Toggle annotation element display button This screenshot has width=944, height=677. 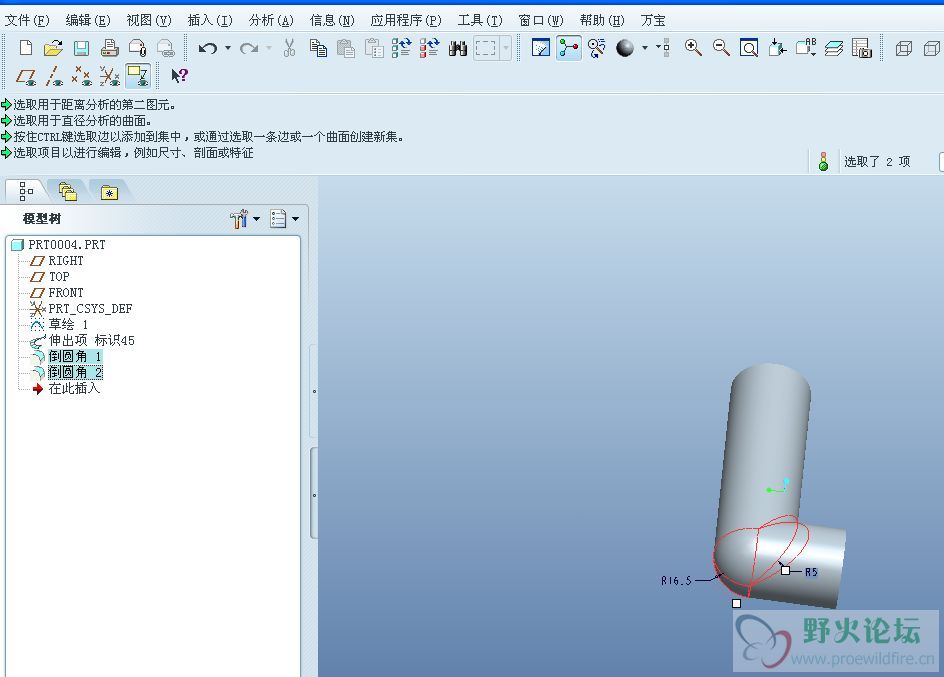point(138,76)
